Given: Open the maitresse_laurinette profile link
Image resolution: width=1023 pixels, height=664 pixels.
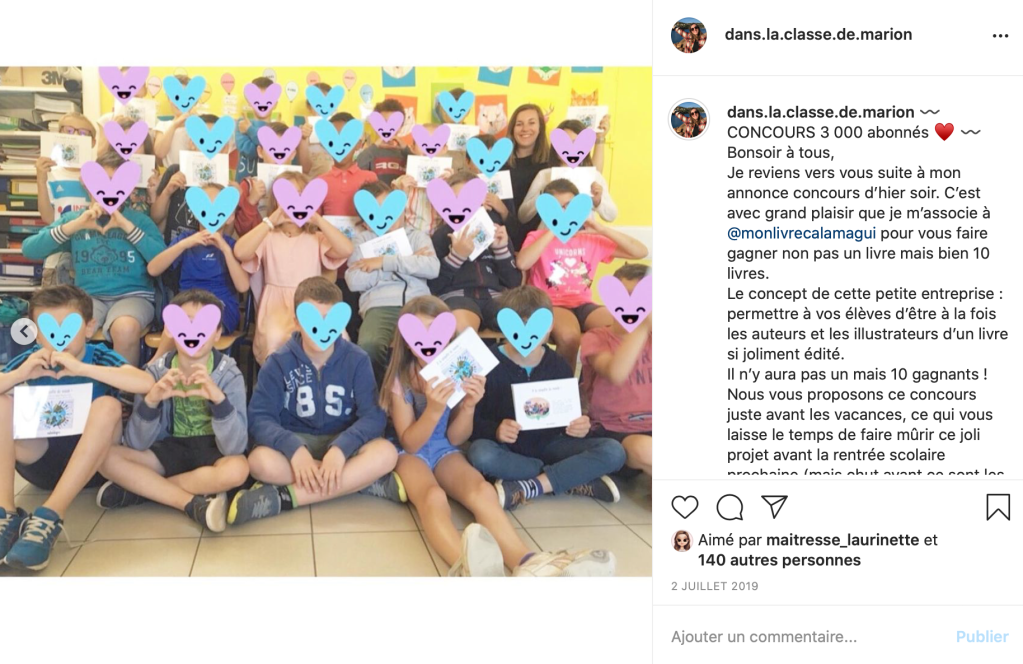Looking at the screenshot, I should [x=842, y=540].
